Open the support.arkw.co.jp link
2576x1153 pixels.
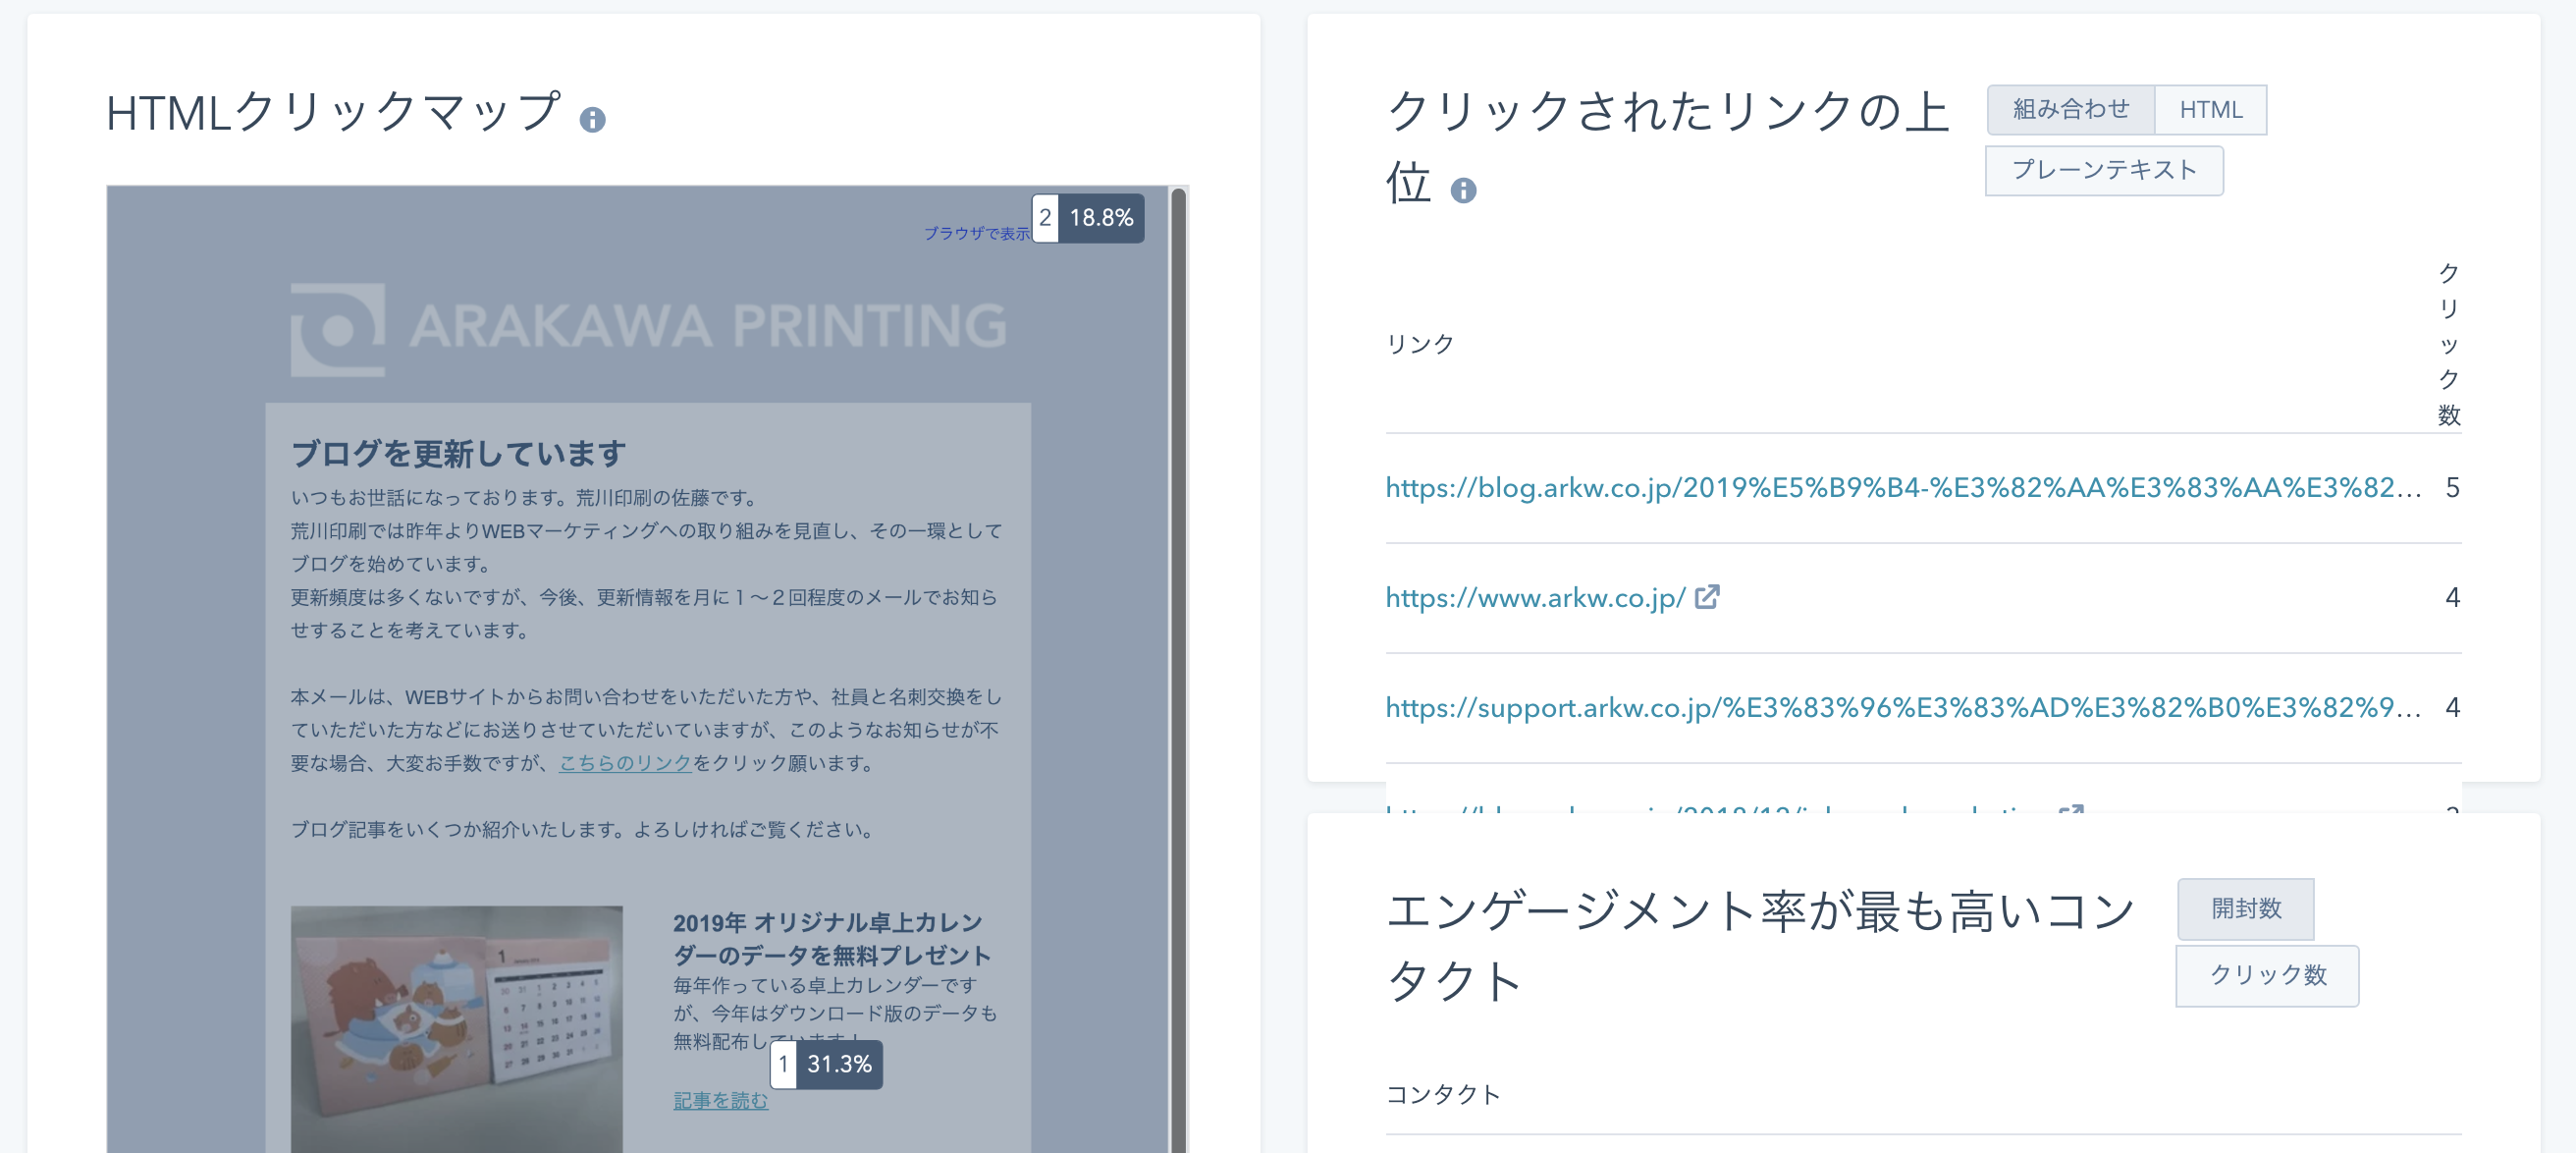pos(1902,707)
